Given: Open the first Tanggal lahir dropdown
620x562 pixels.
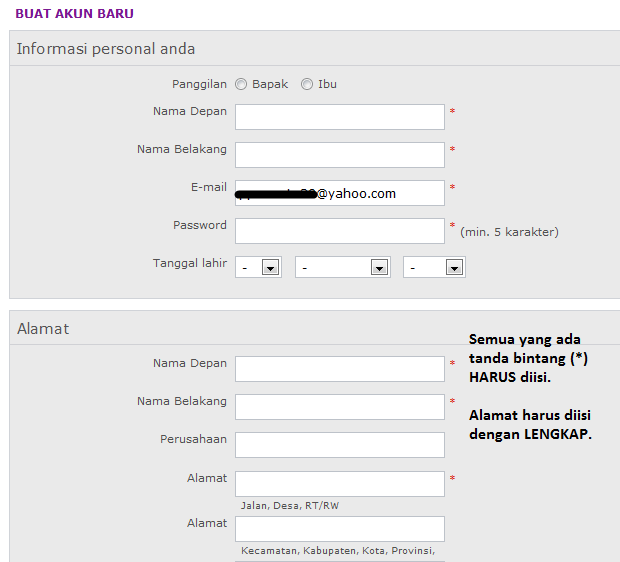Looking at the screenshot, I should 258,267.
